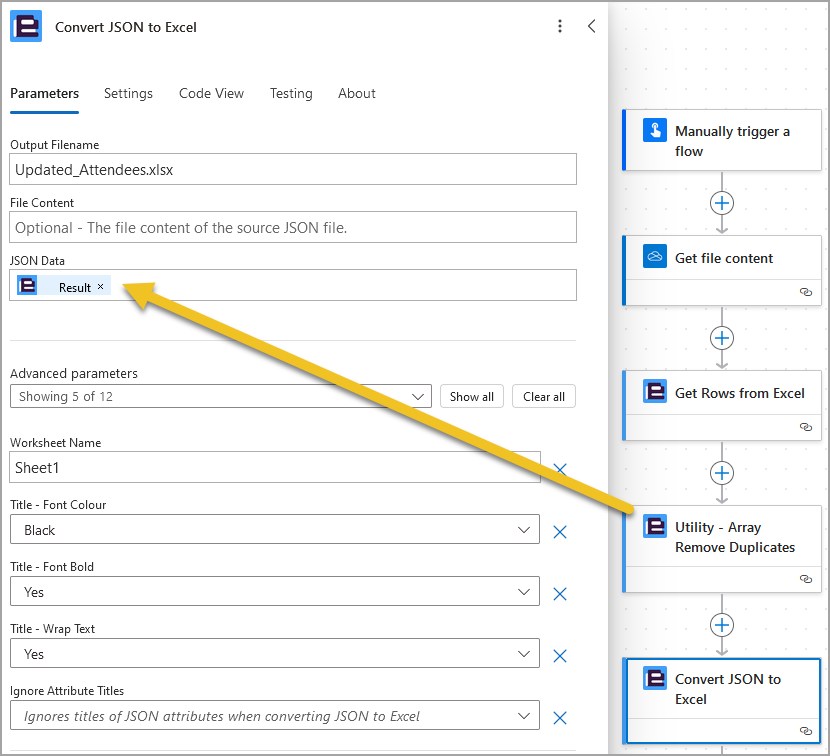The height and width of the screenshot is (756, 830).
Task: Click connection link icon on Get Rows from Excel
Action: click(x=806, y=427)
